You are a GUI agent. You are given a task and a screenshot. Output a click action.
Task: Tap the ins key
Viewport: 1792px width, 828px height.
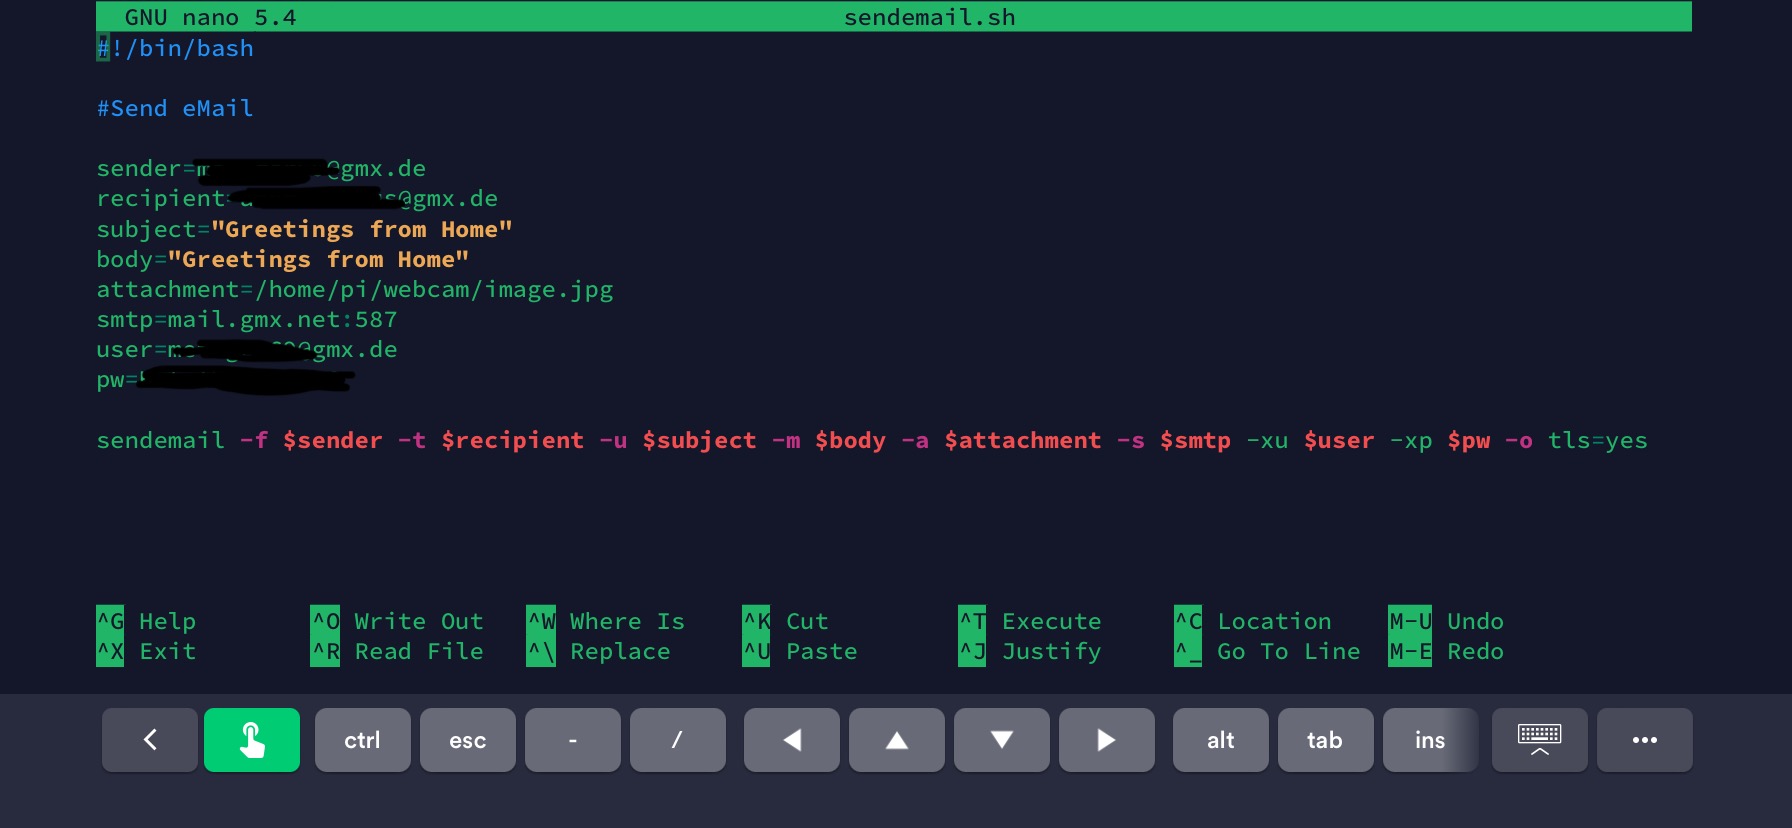click(1430, 740)
